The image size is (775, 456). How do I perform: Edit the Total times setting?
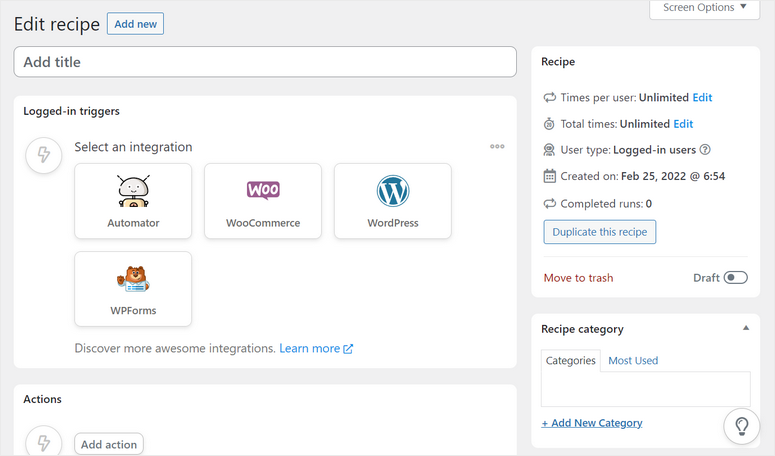coord(683,124)
